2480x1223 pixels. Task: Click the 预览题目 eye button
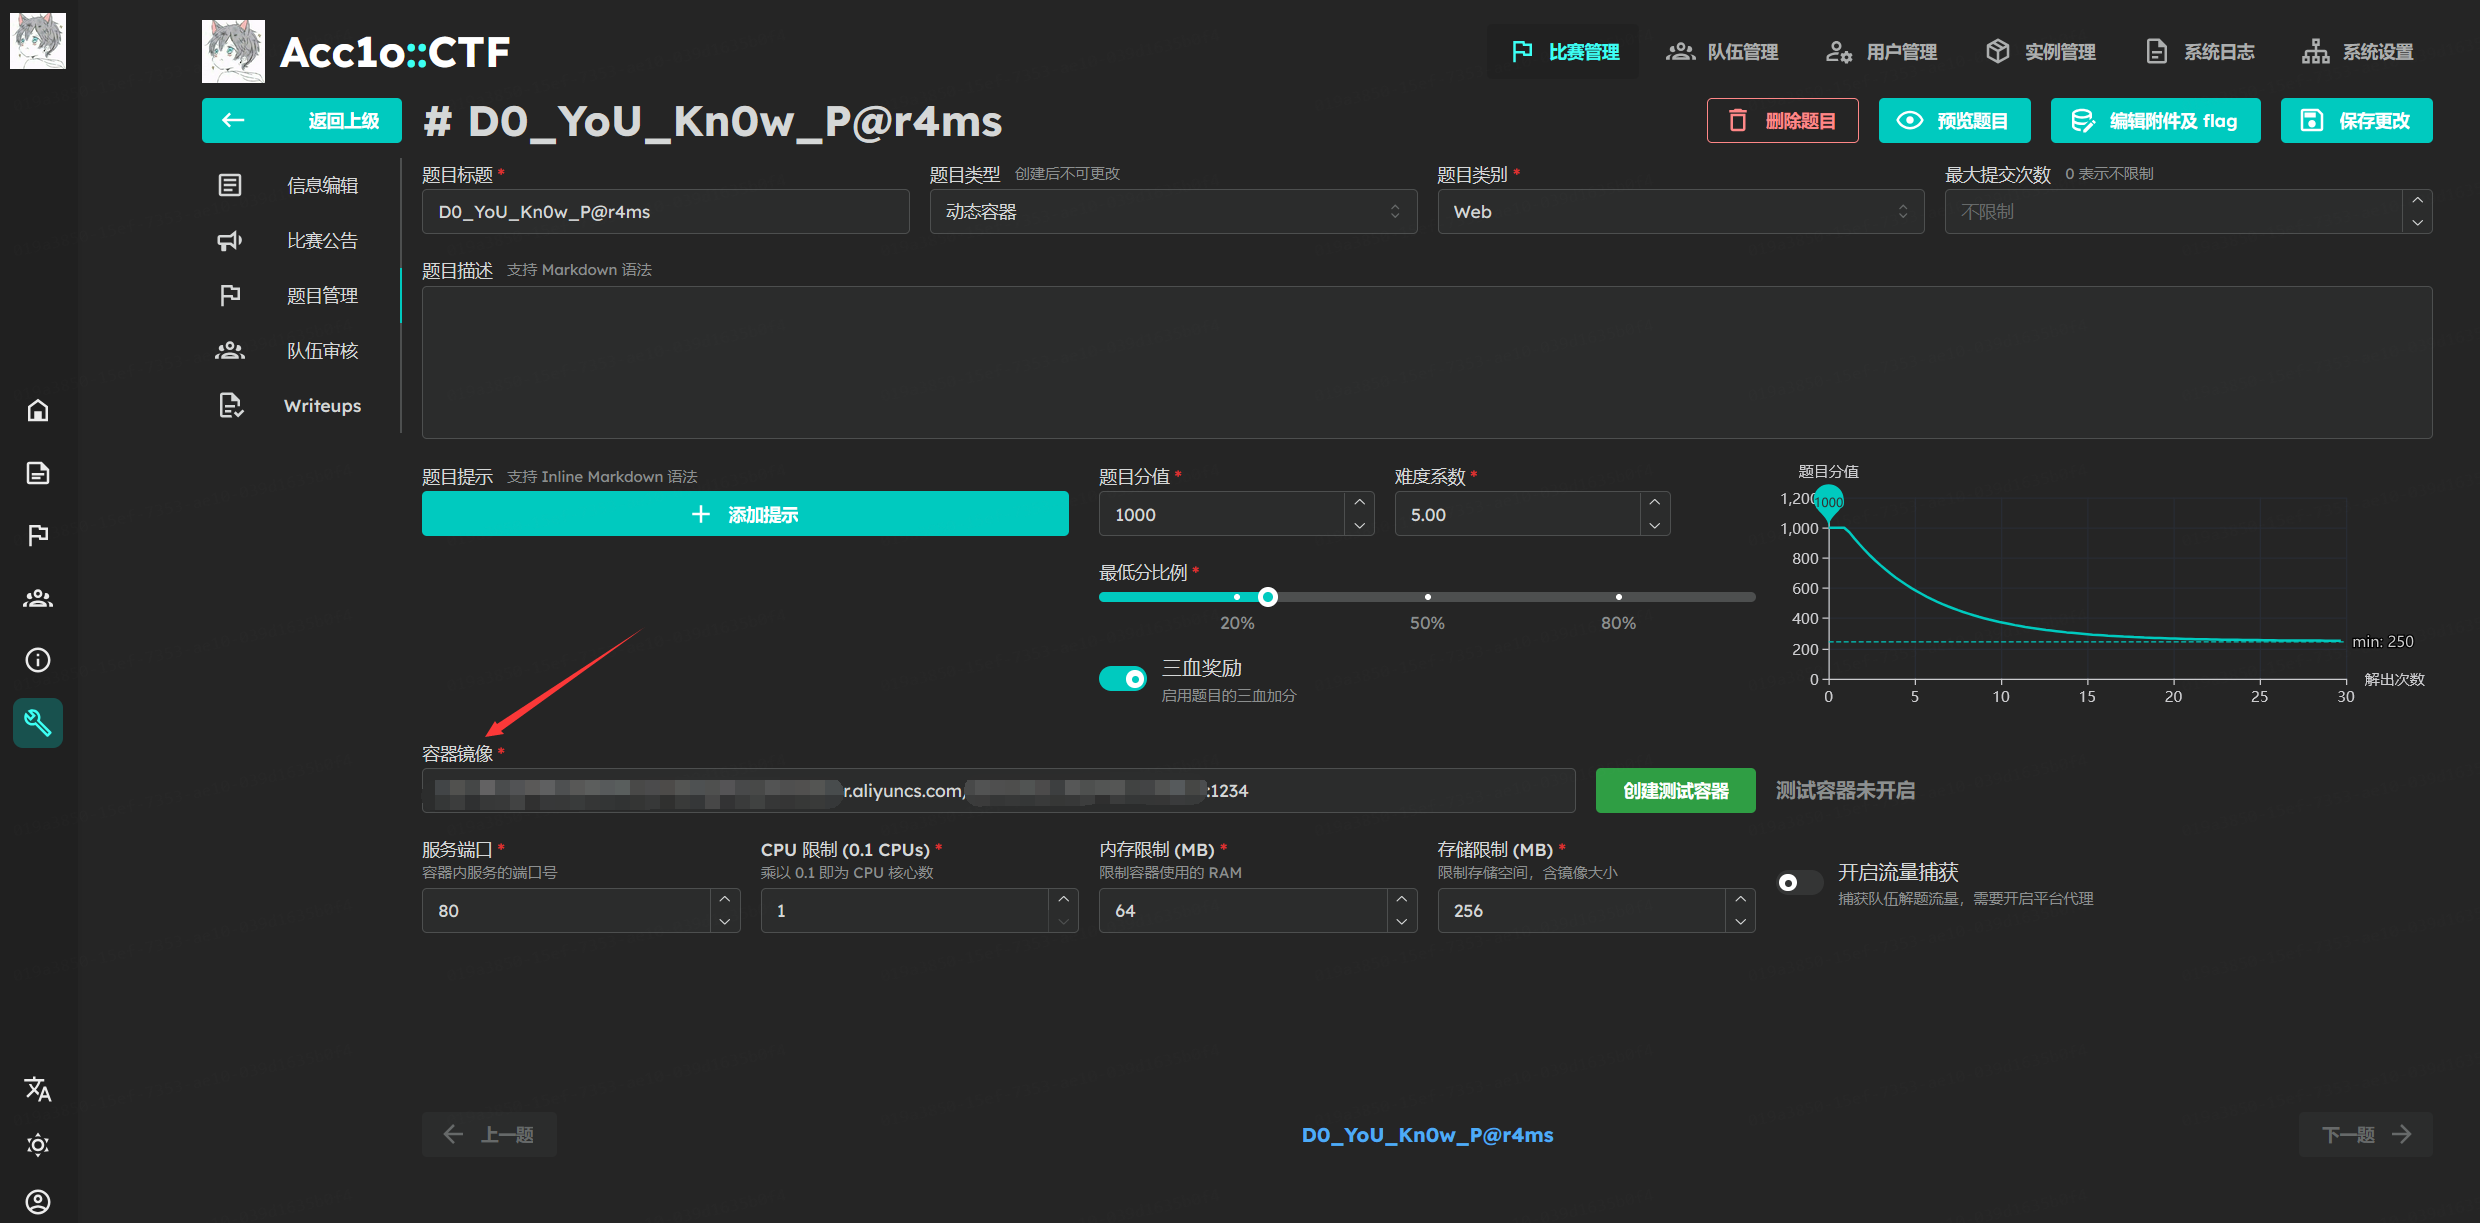pos(1954,121)
